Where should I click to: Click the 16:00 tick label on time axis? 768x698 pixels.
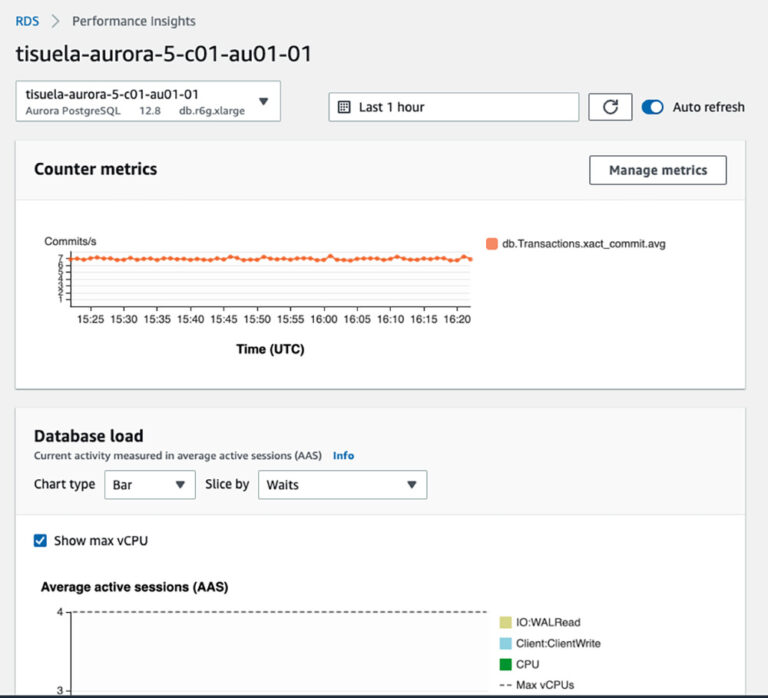(x=324, y=319)
